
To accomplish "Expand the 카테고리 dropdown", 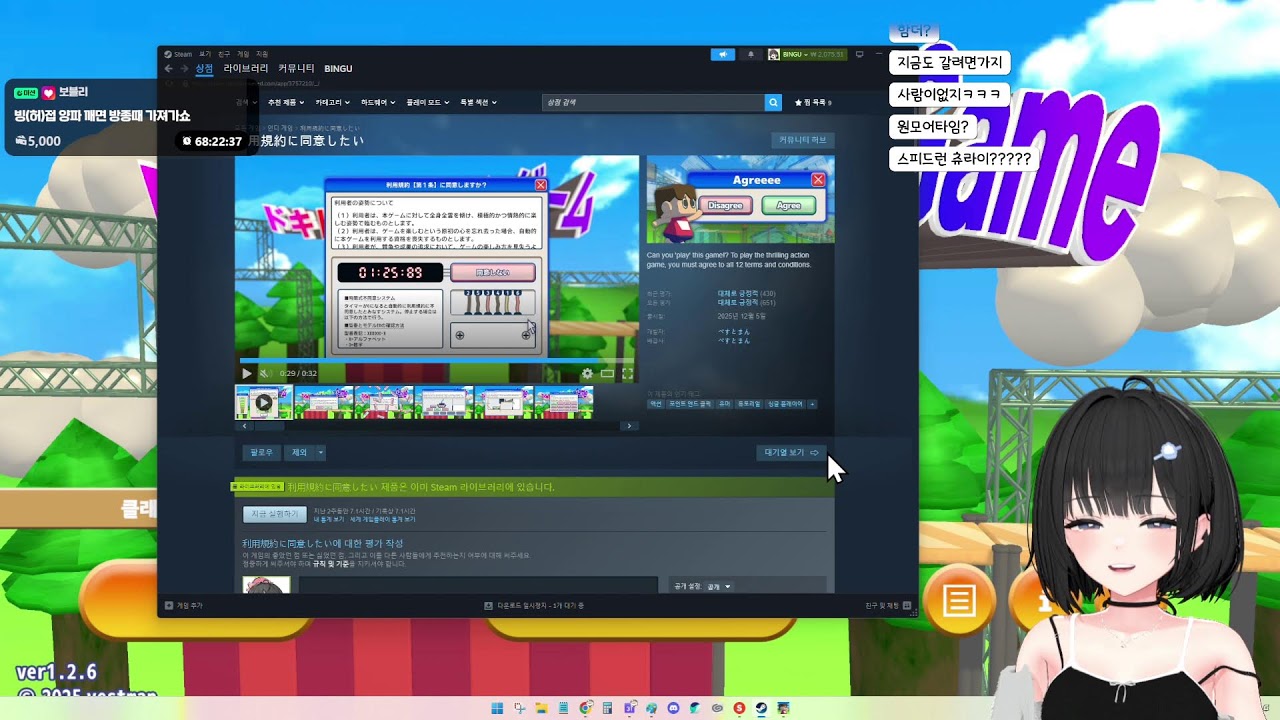I will click(331, 102).
